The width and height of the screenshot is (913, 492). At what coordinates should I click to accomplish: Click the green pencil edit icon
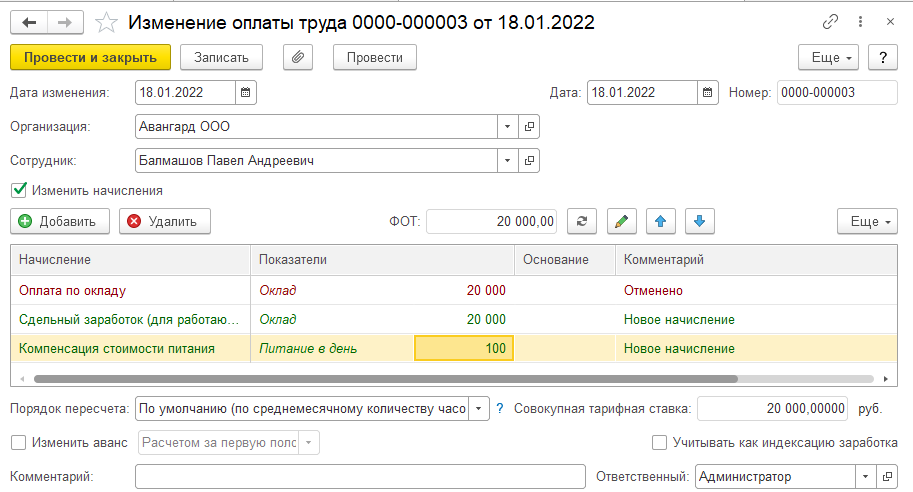tap(622, 221)
